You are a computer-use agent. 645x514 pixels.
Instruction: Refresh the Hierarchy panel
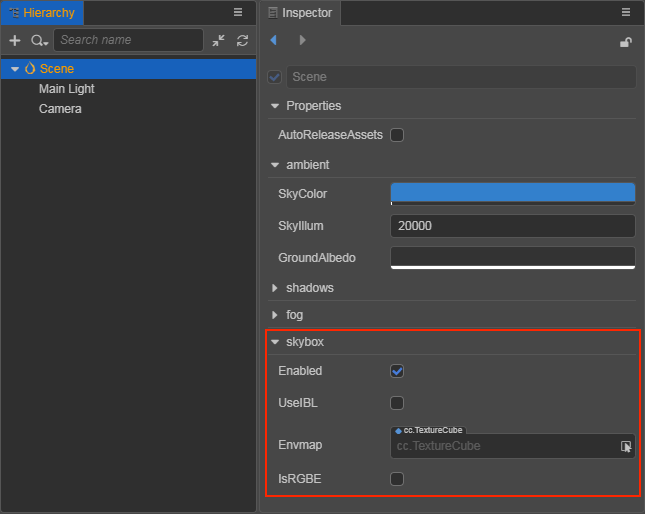click(x=242, y=40)
